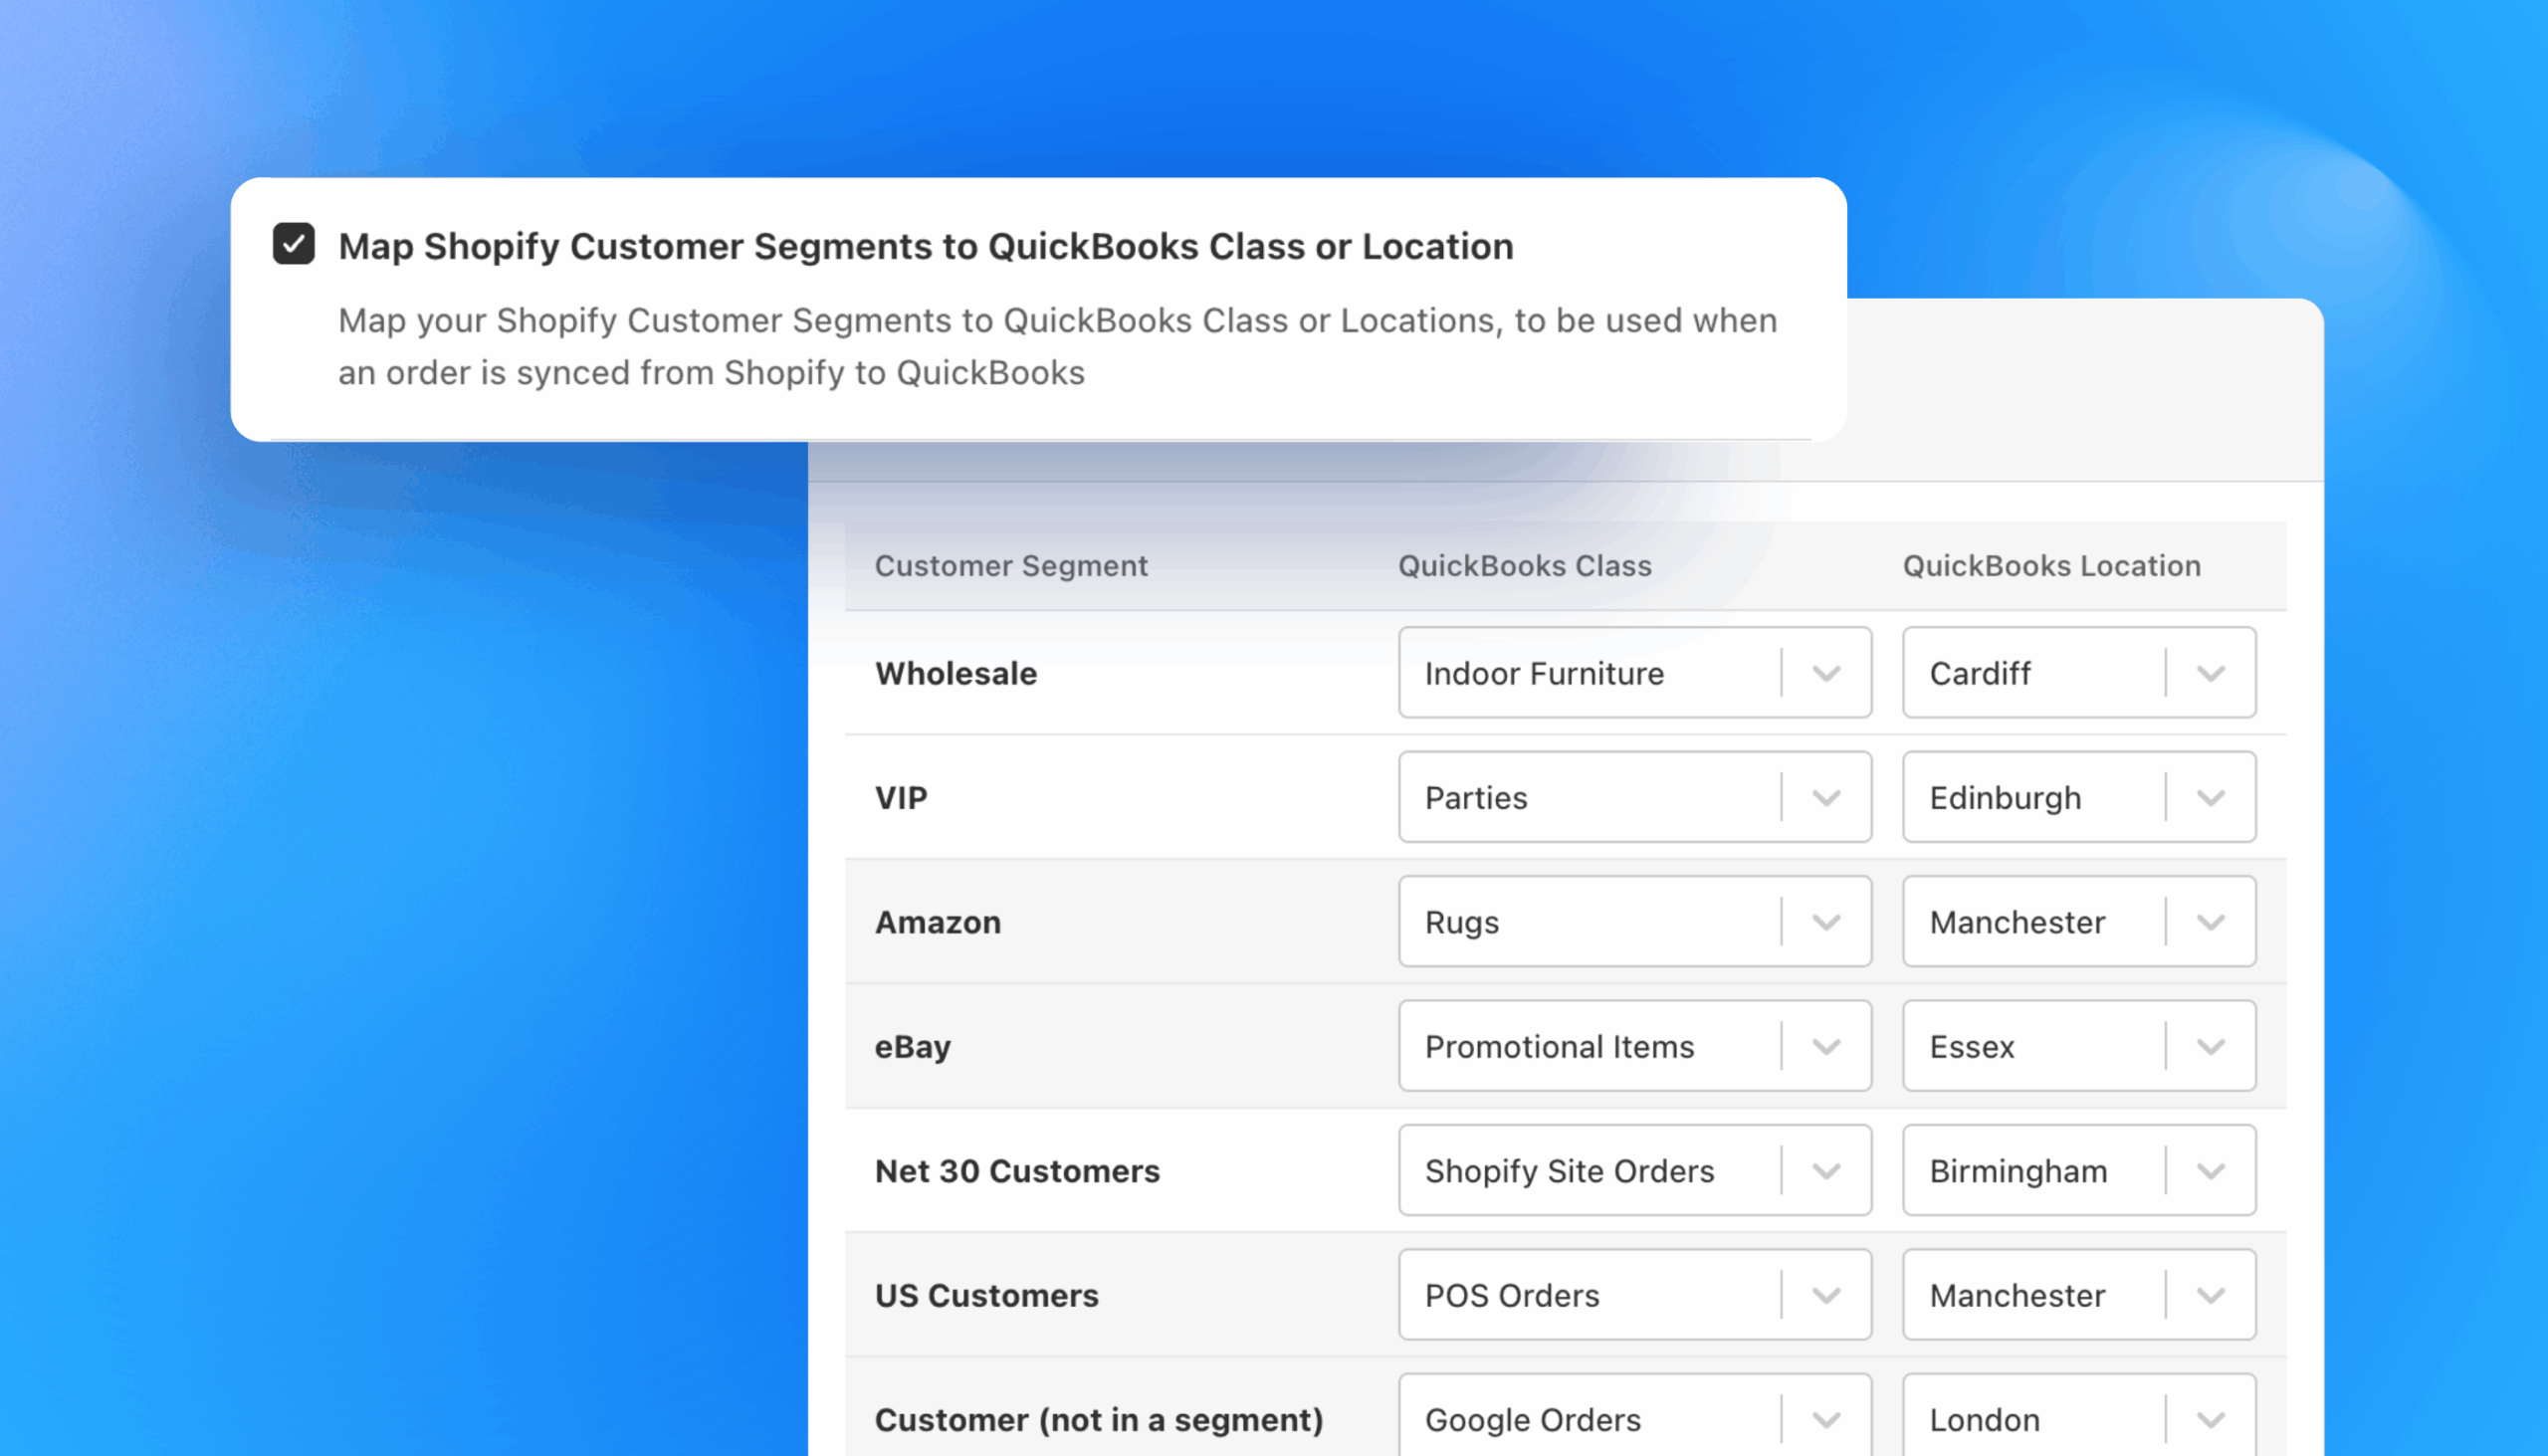Select the Wholesale segment row
2548x1456 pixels.
coord(956,673)
